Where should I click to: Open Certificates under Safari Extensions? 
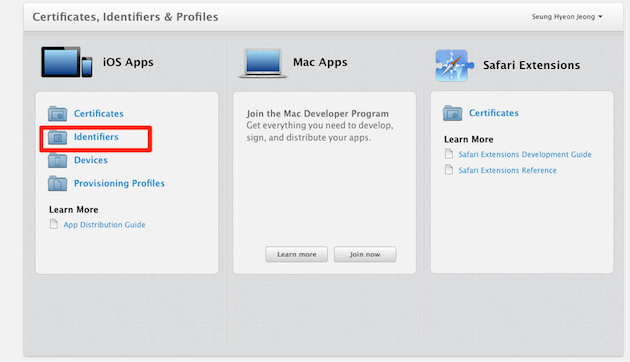click(494, 113)
